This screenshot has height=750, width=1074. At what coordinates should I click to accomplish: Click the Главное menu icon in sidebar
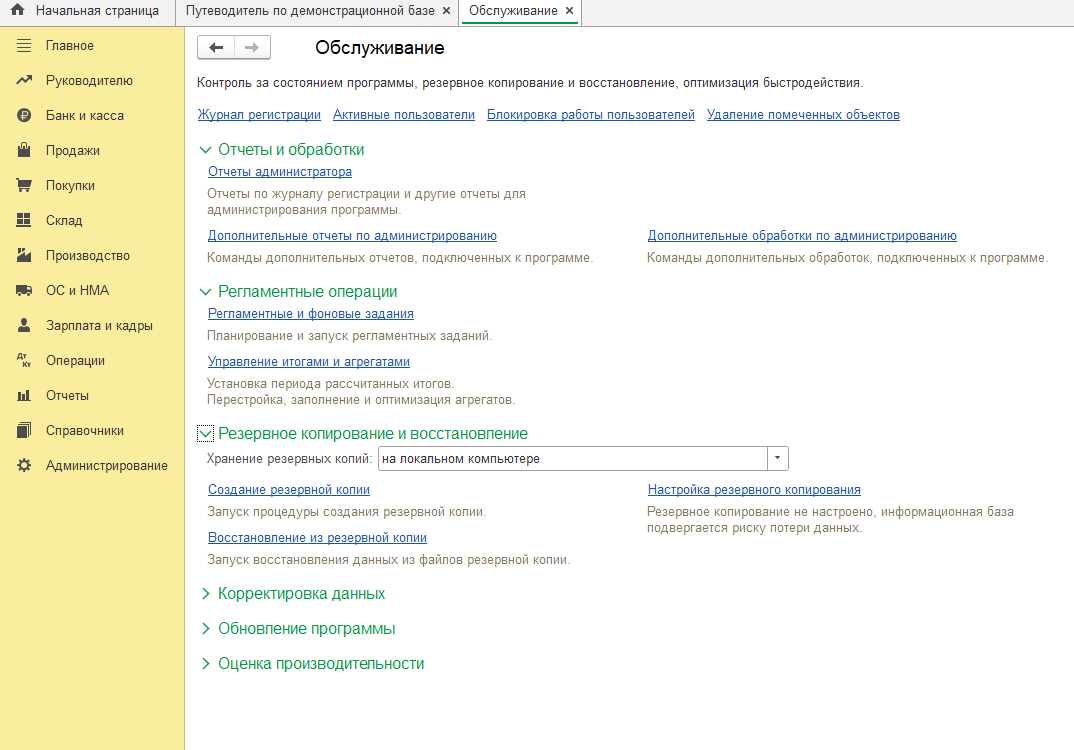click(x=25, y=46)
